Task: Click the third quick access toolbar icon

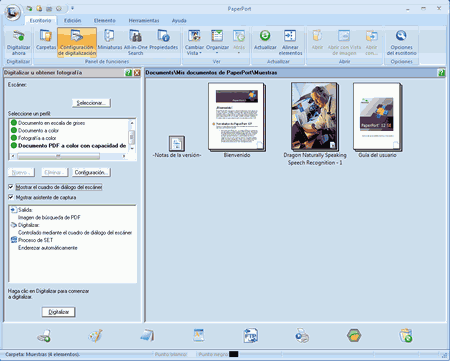Action: 49,8
